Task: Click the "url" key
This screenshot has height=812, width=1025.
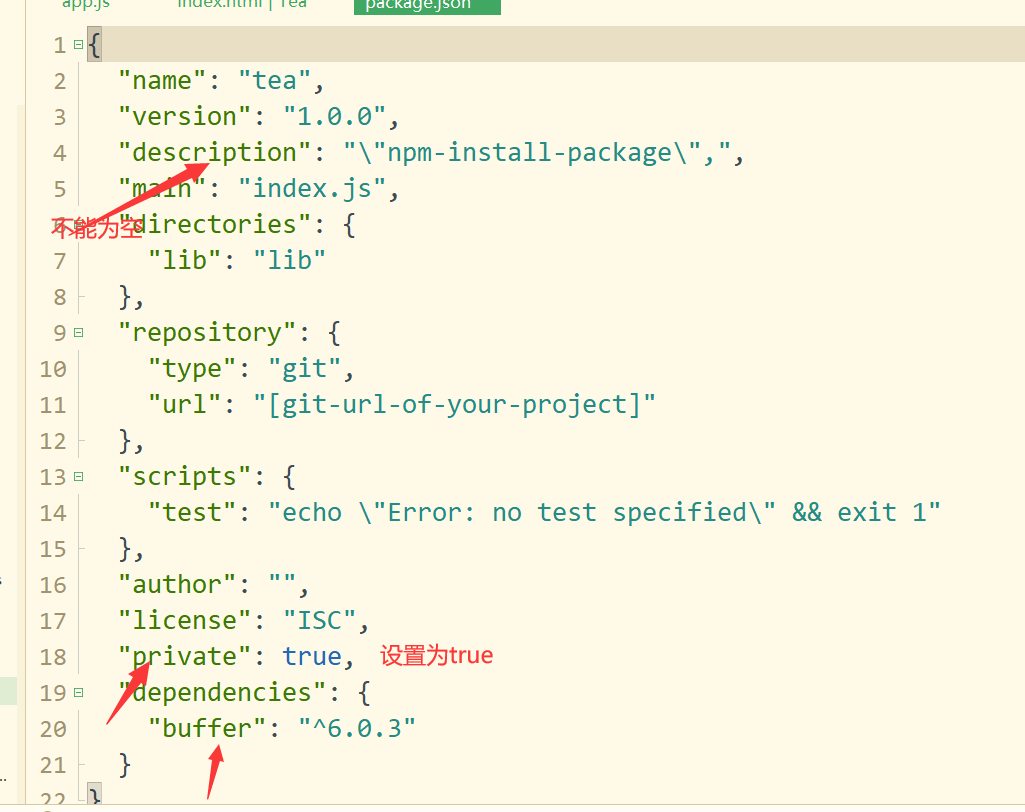Action: coord(185,405)
